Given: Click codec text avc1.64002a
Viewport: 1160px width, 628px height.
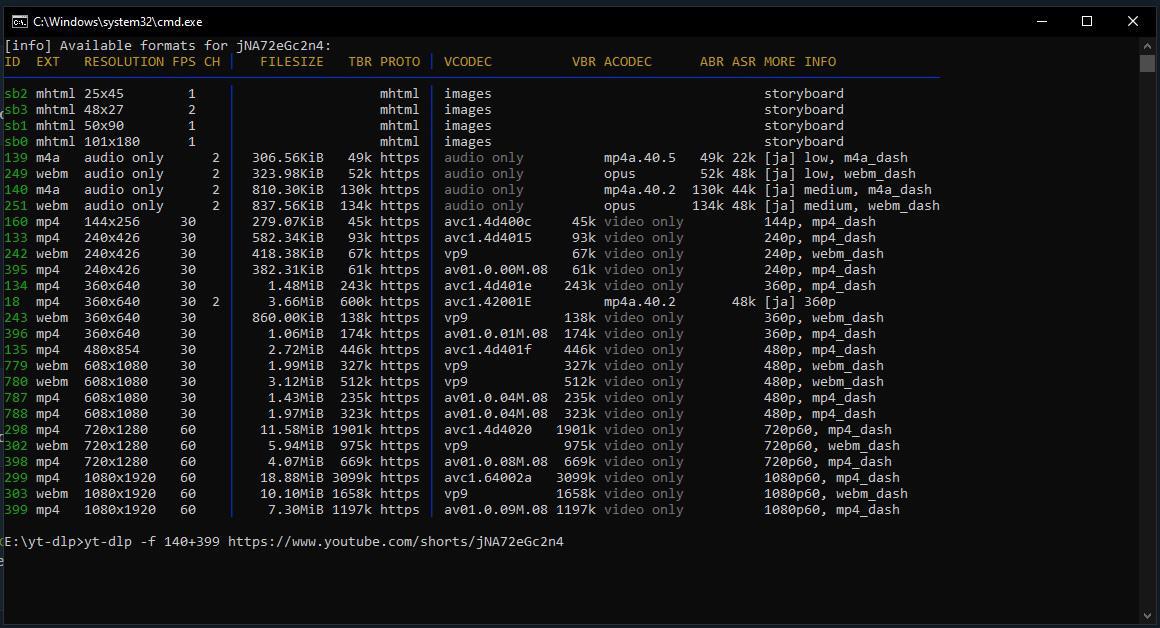Looking at the screenshot, I should (x=488, y=478).
